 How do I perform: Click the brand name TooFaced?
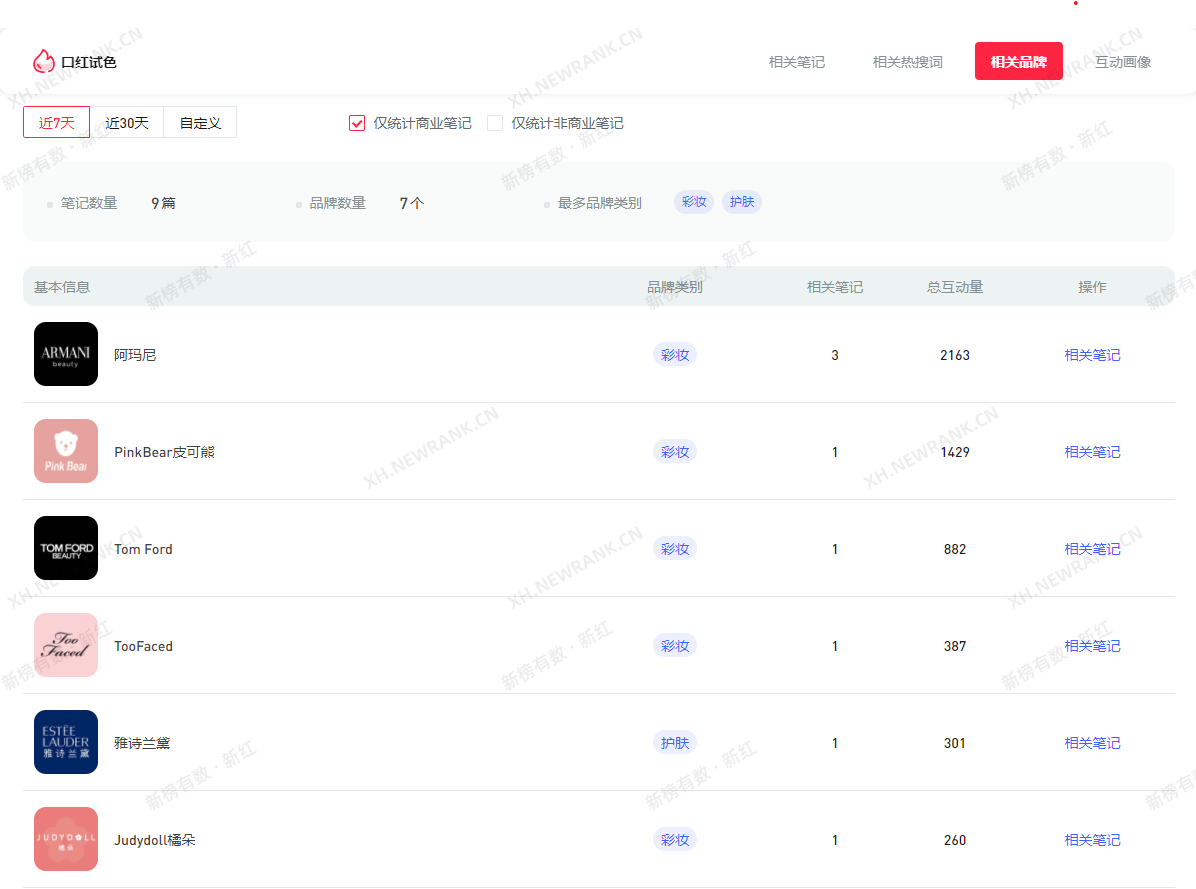[x=143, y=645]
